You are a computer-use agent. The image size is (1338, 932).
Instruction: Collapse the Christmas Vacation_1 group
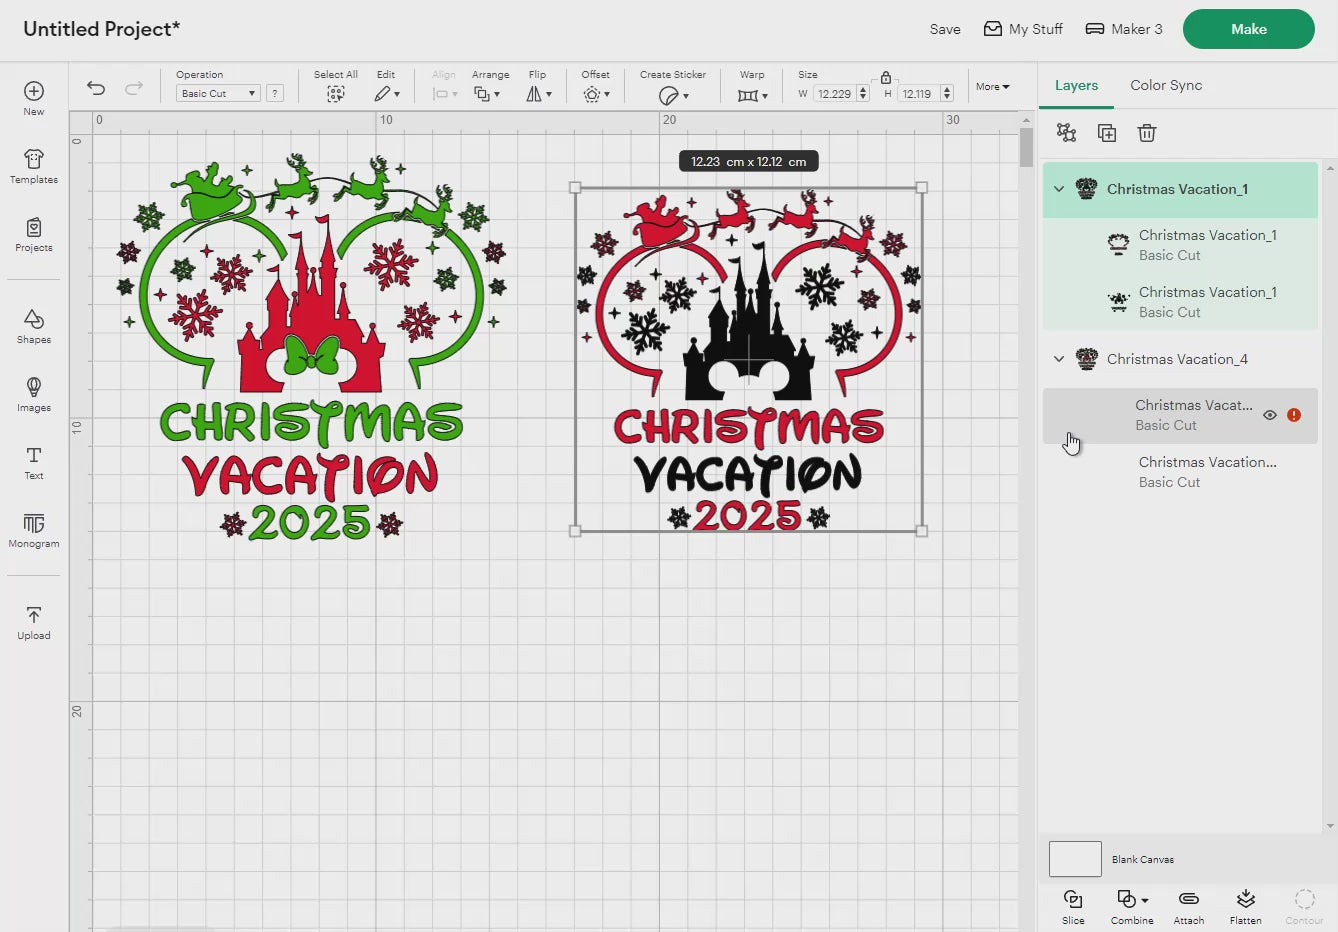[x=1059, y=189]
